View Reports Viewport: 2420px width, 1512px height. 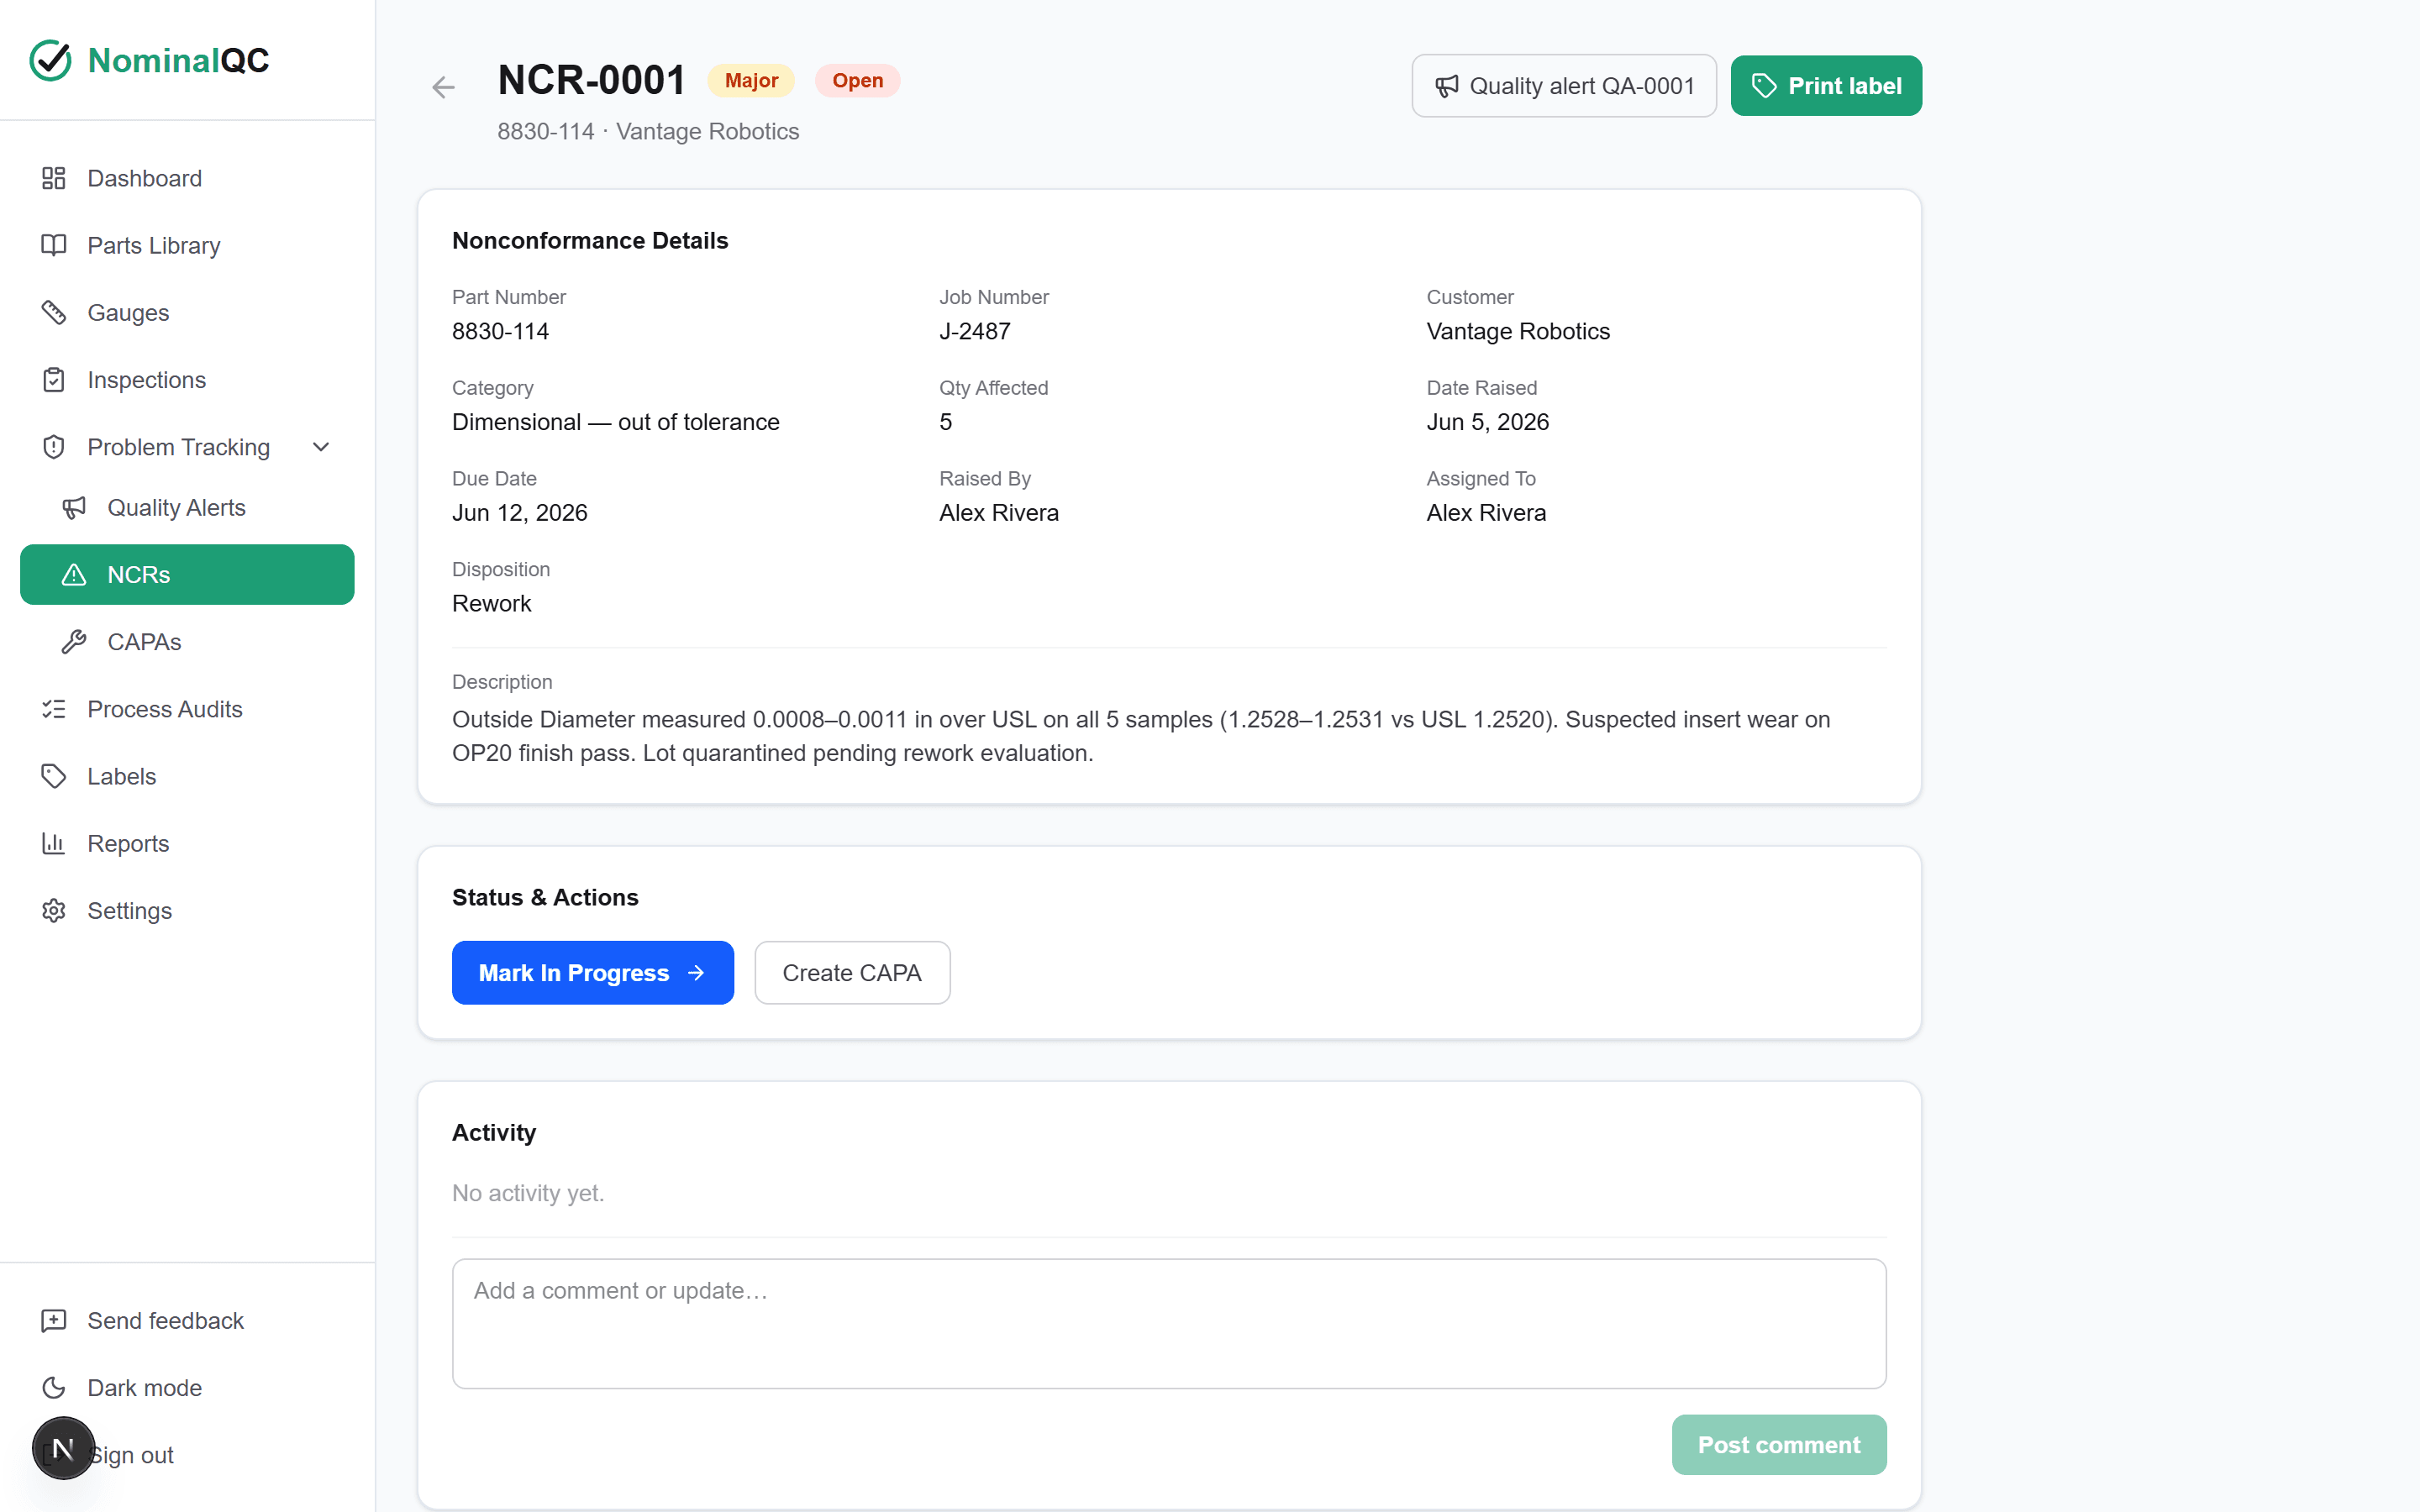(x=187, y=843)
